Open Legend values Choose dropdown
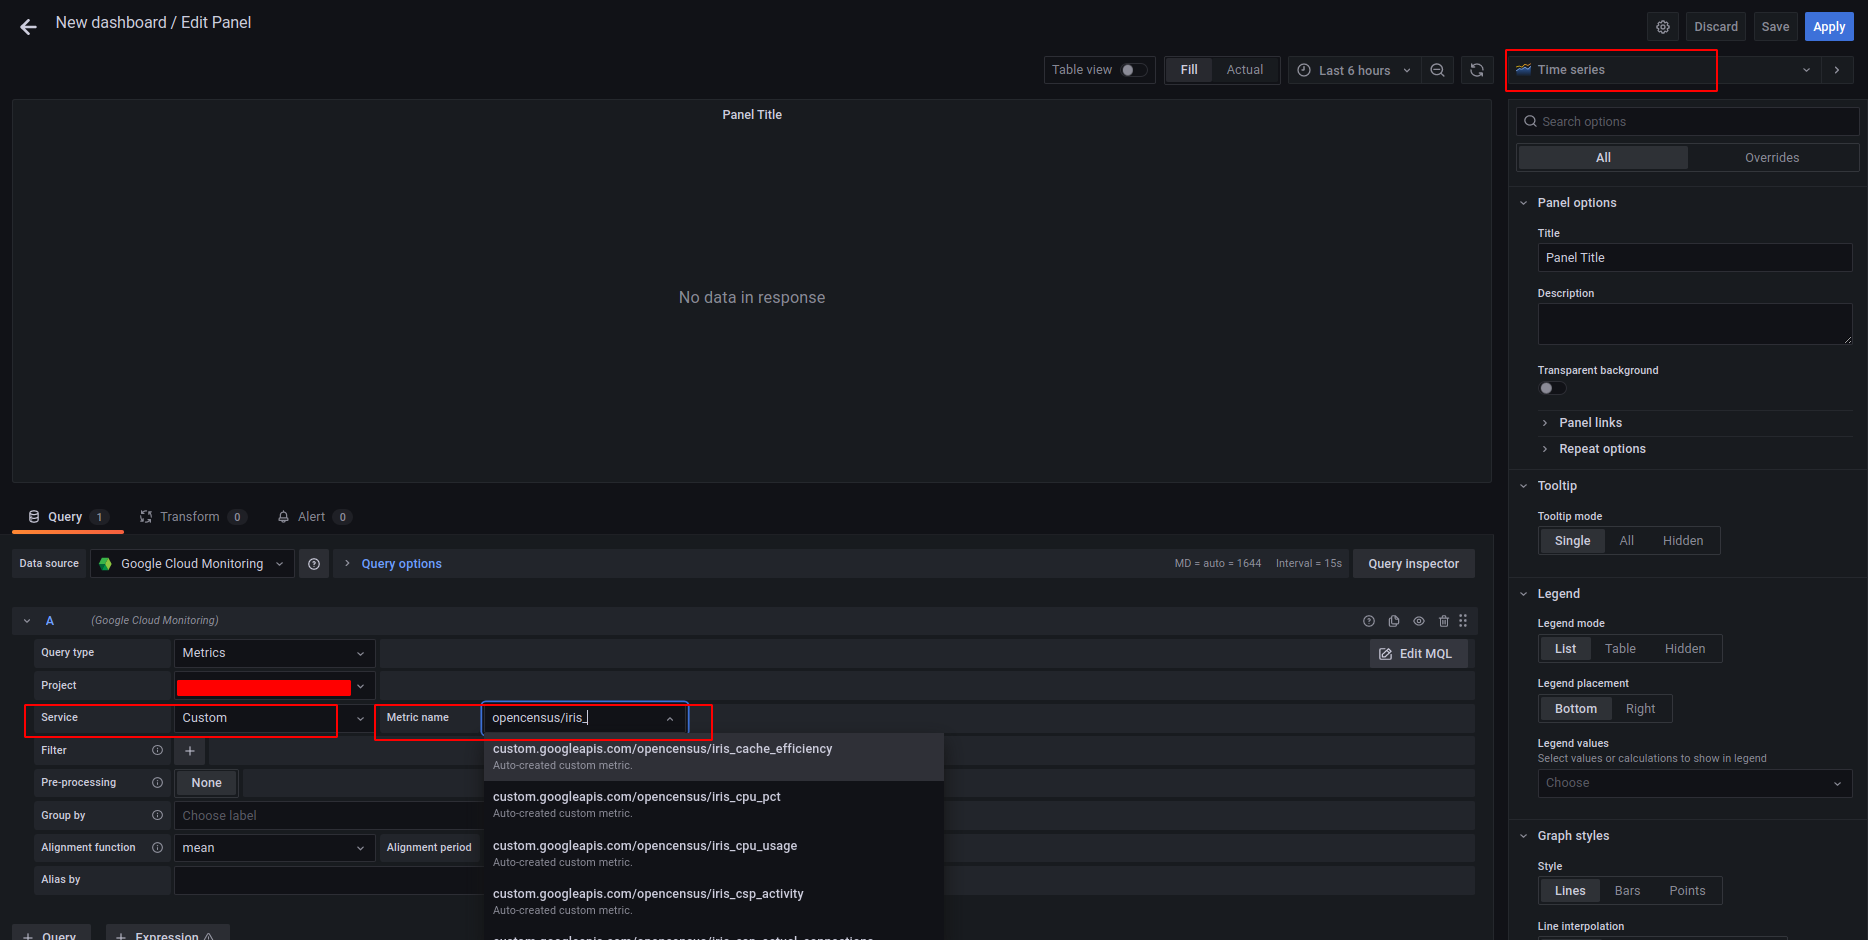 coord(1694,783)
